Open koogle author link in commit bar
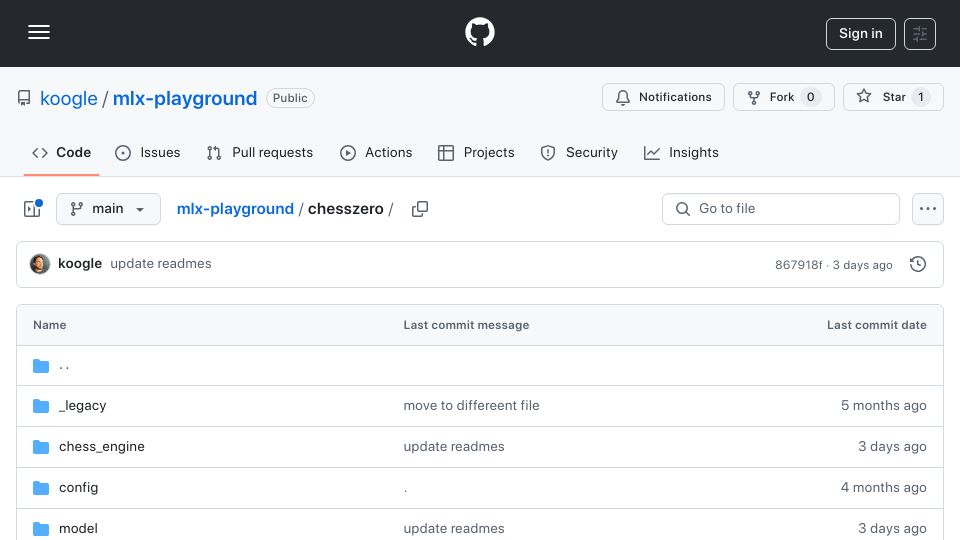Image resolution: width=960 pixels, height=540 pixels. pyautogui.click(x=80, y=263)
